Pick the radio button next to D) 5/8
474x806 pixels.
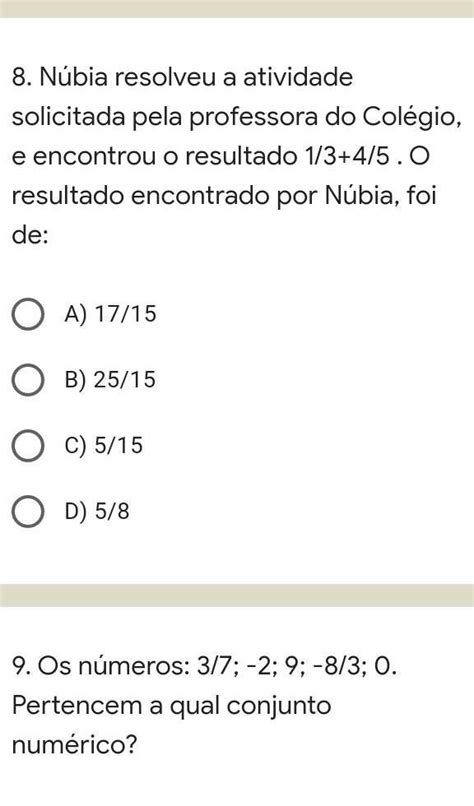27,511
